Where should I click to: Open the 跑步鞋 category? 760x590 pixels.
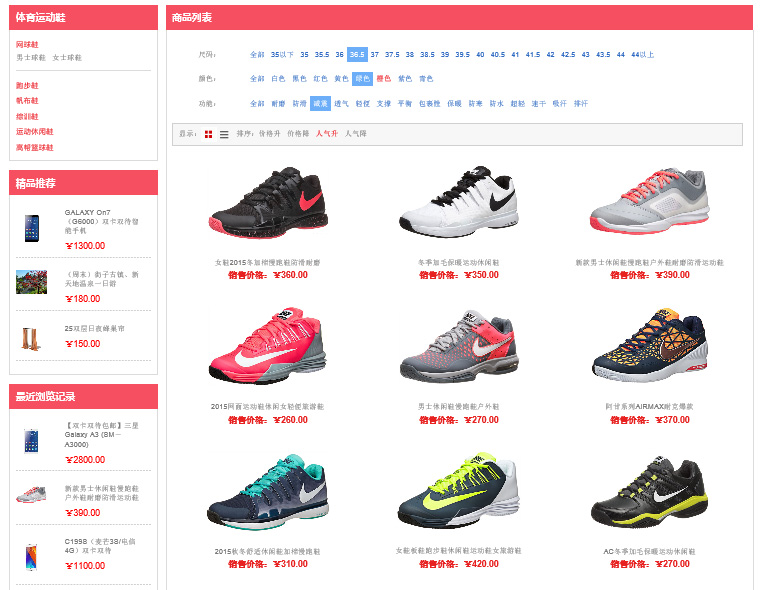coord(27,85)
